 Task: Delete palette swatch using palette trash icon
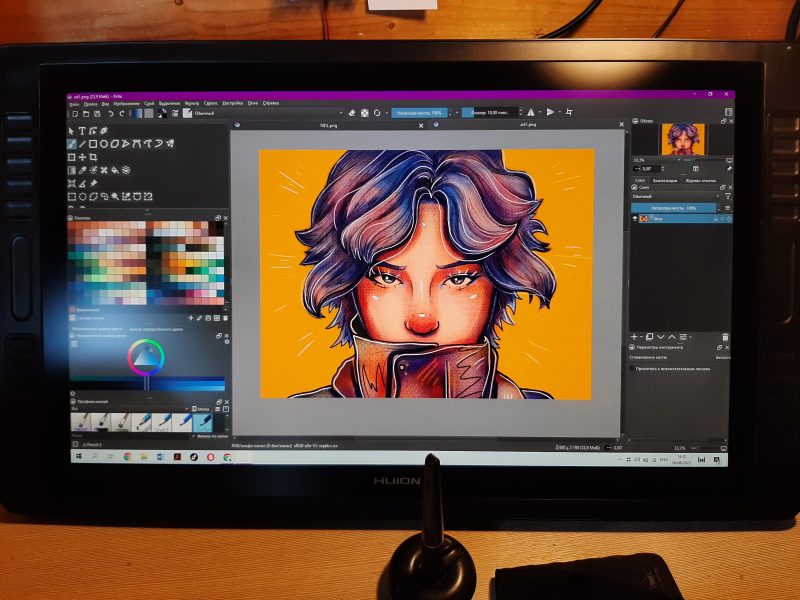225,318
